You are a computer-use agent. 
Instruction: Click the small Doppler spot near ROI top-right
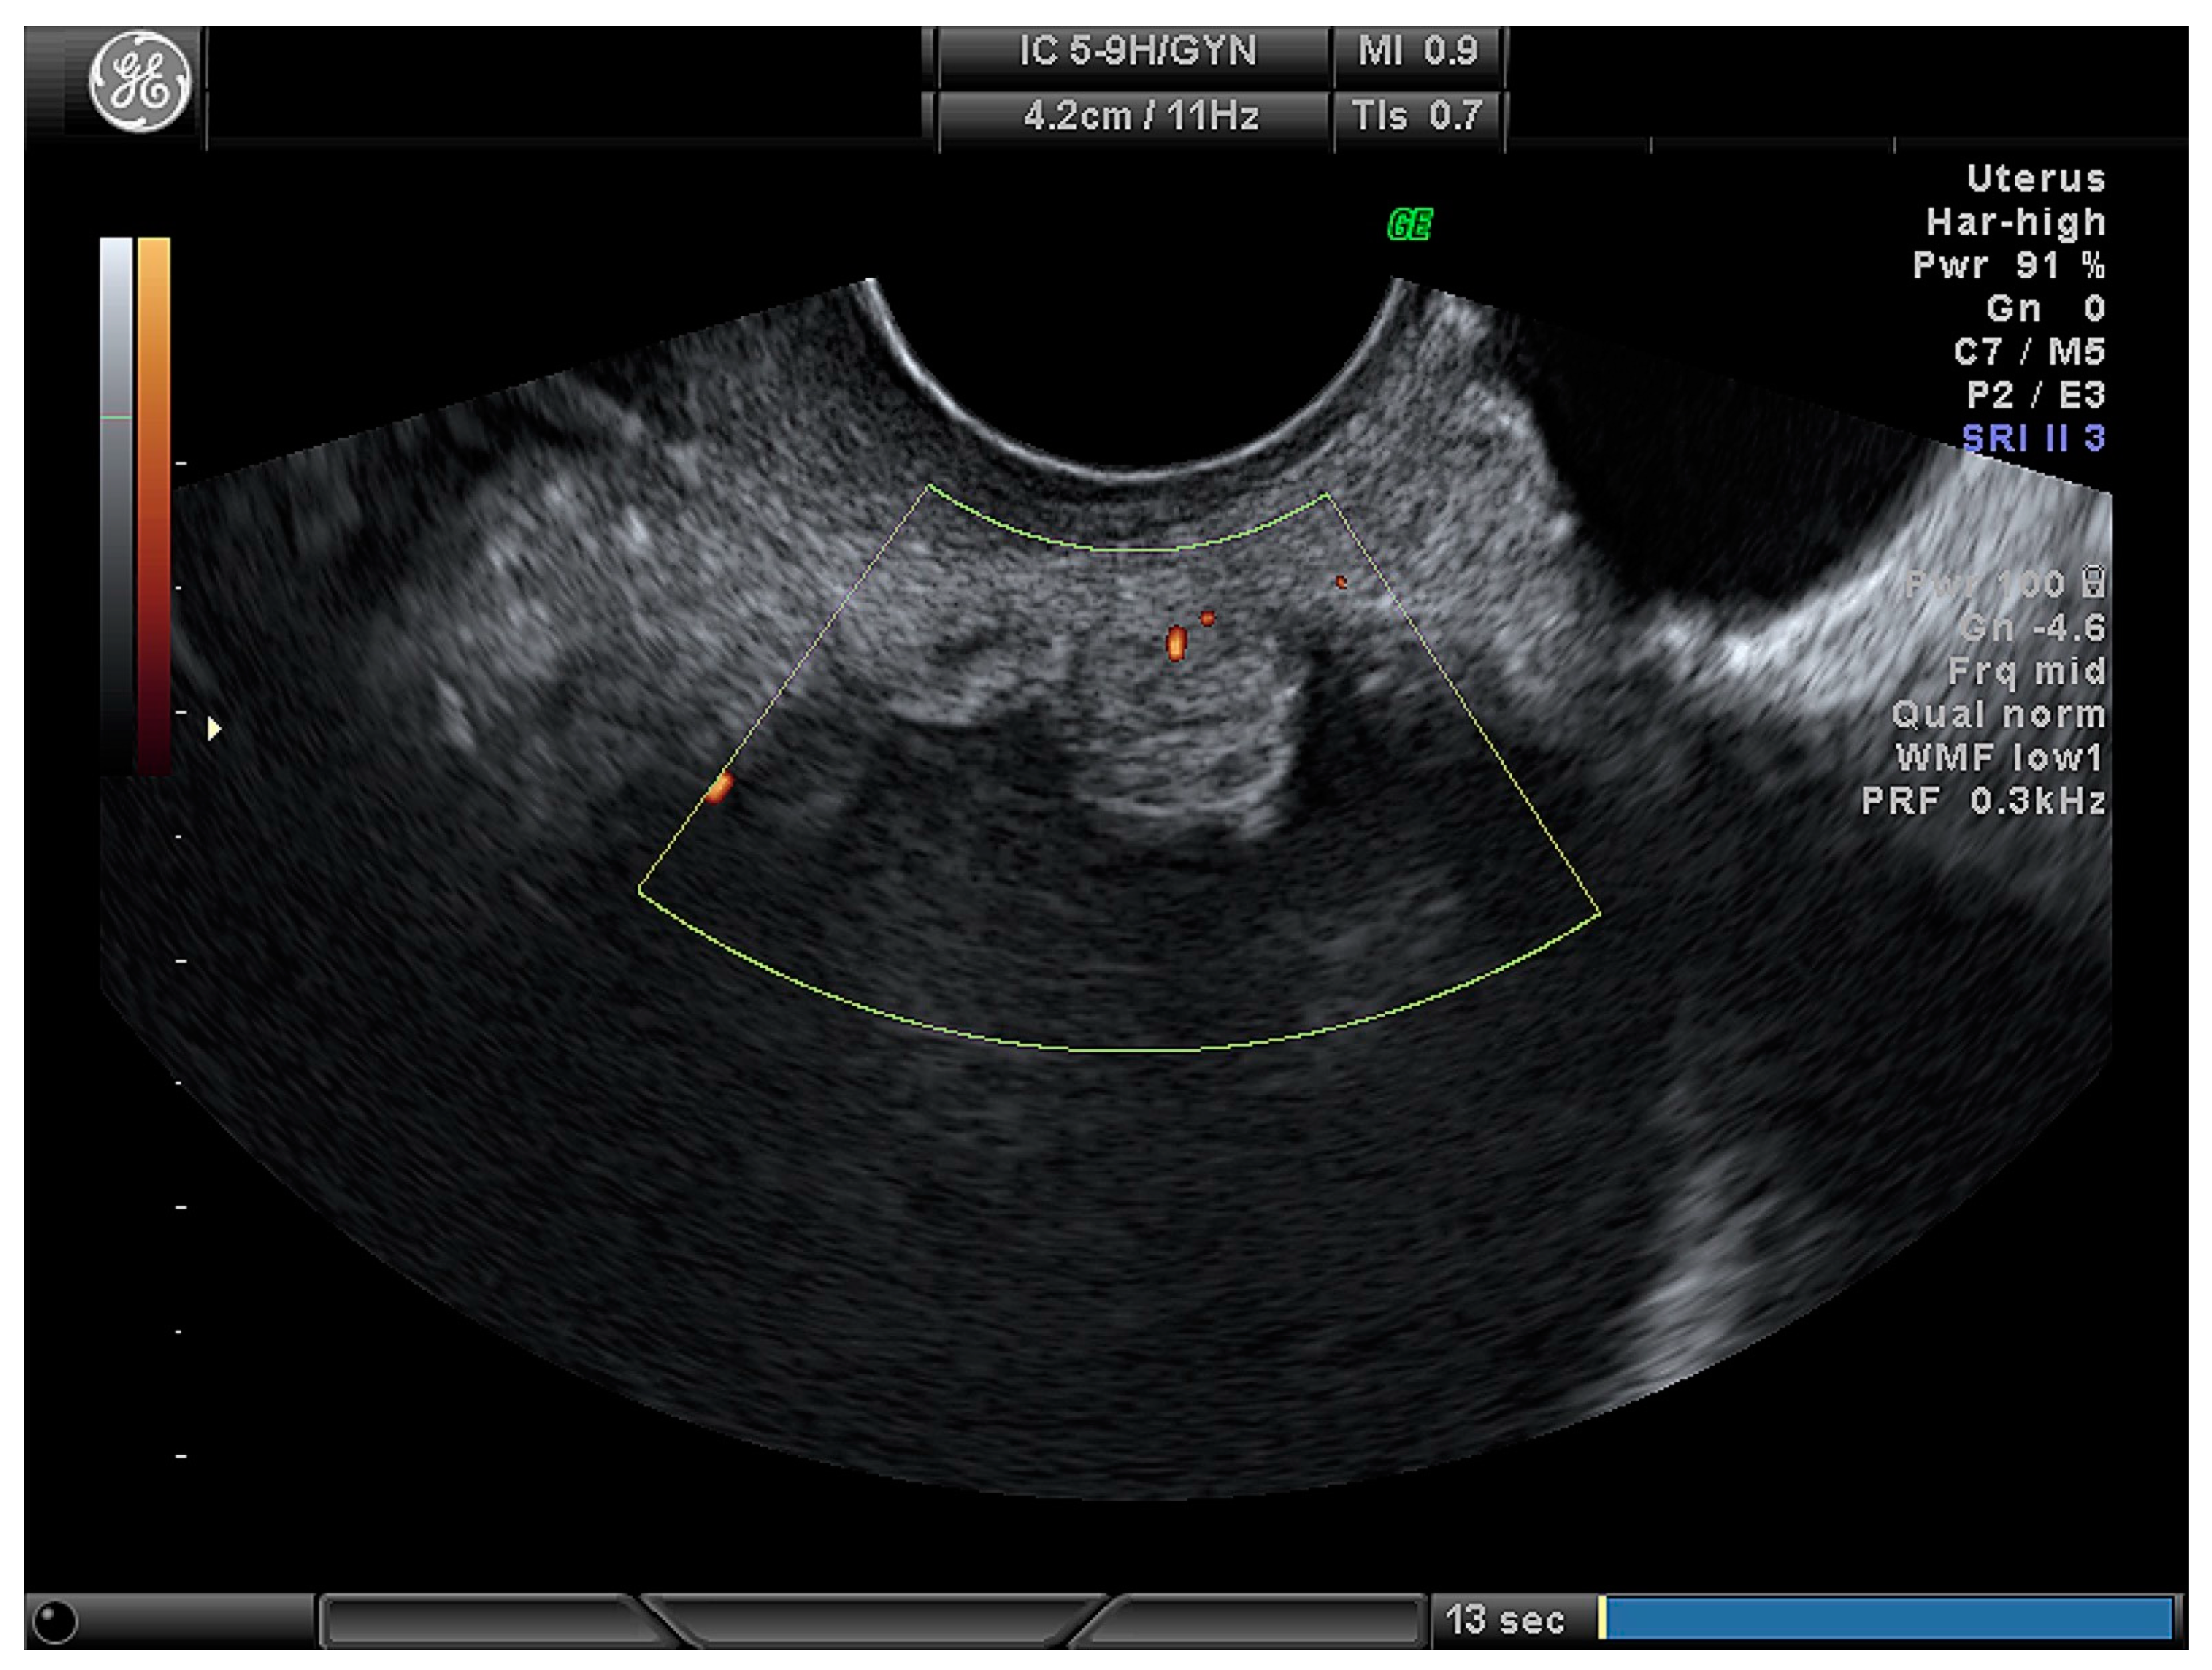[1341, 582]
